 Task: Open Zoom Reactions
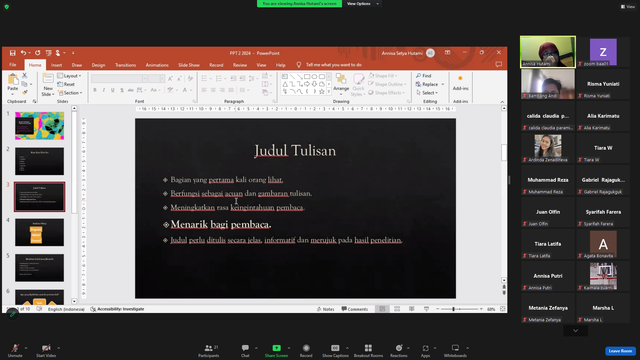click(x=399, y=350)
